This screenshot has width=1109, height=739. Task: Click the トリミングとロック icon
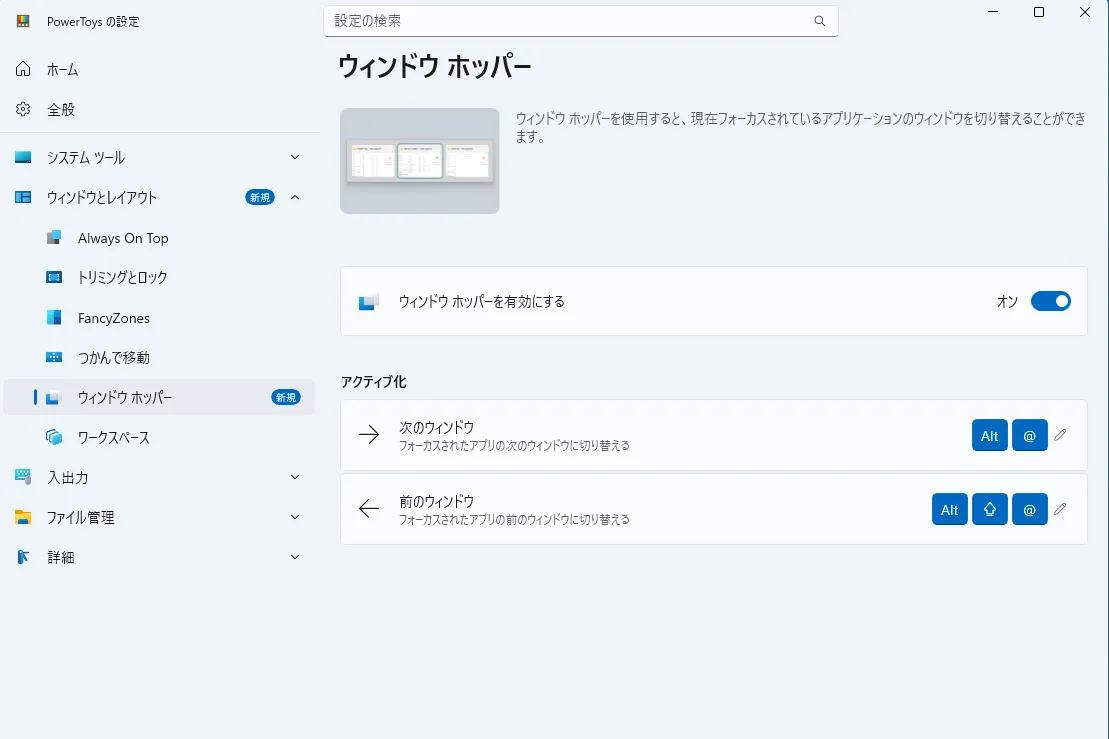click(54, 277)
